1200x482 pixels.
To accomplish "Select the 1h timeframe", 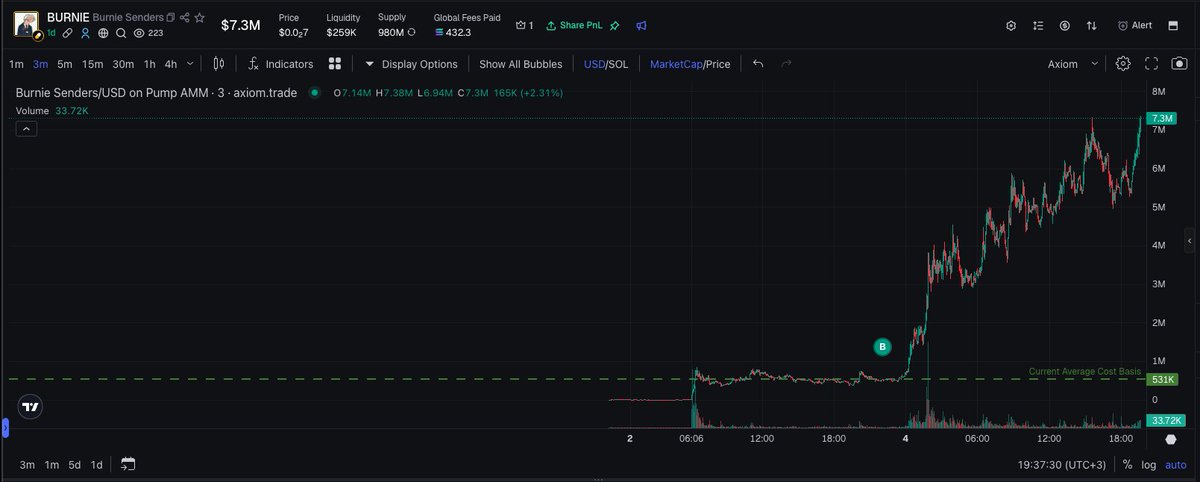I will tap(150, 64).
